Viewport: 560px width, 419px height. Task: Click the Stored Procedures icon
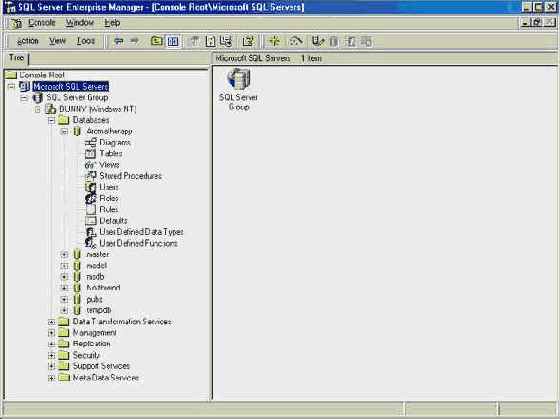click(x=91, y=176)
